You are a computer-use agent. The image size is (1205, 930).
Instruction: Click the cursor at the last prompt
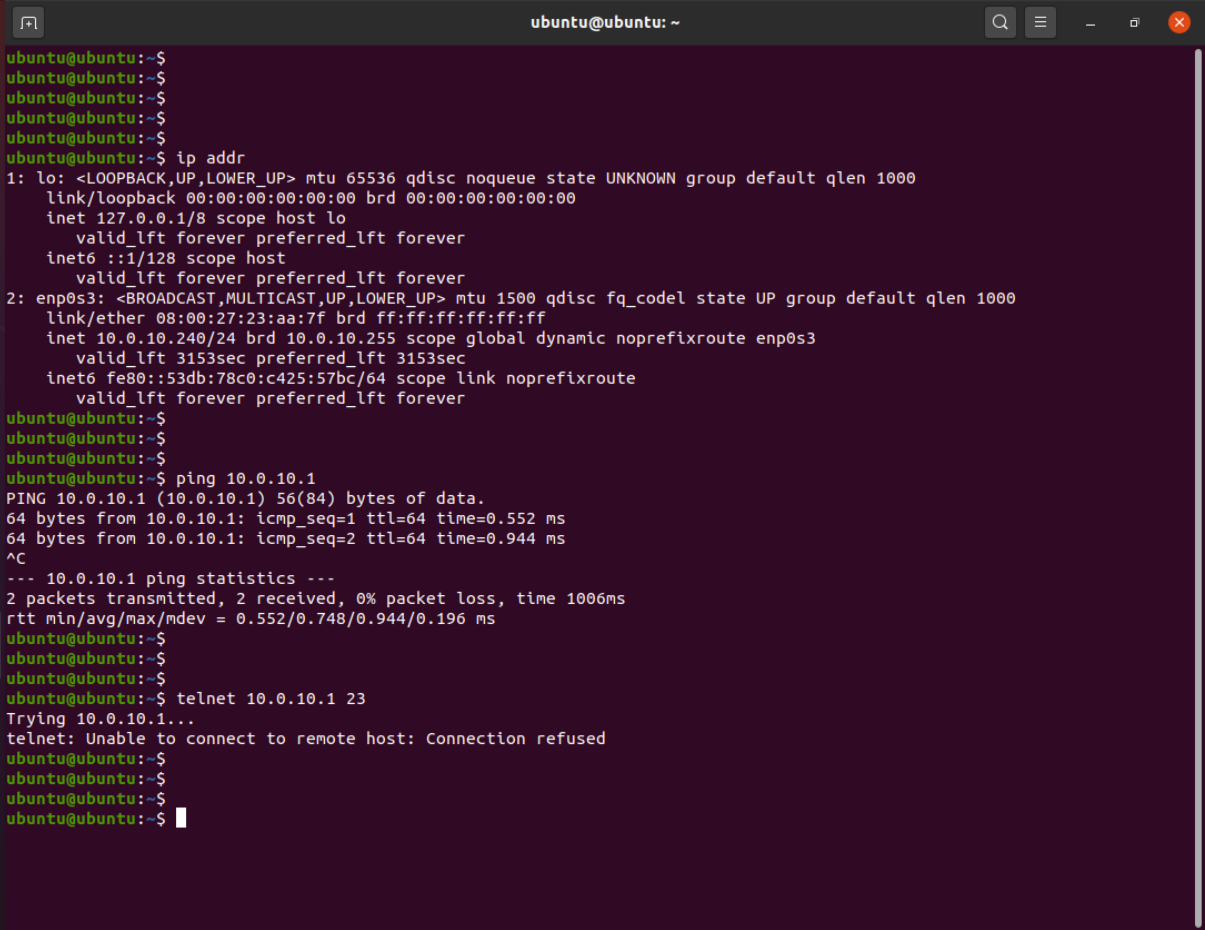click(x=181, y=818)
